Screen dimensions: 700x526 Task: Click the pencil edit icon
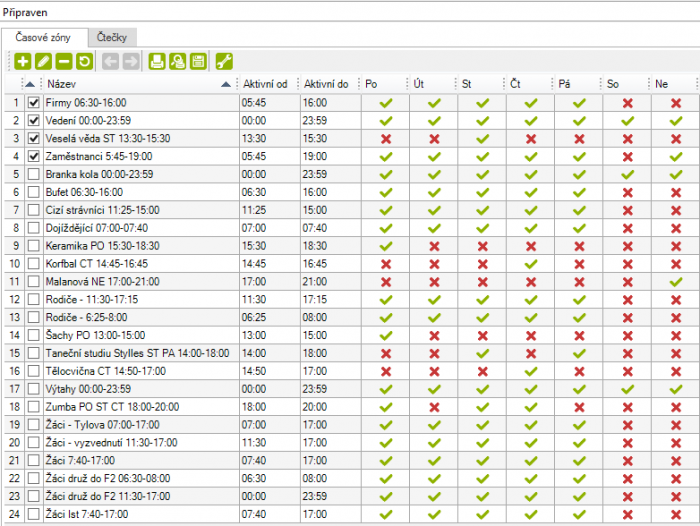coord(43,62)
